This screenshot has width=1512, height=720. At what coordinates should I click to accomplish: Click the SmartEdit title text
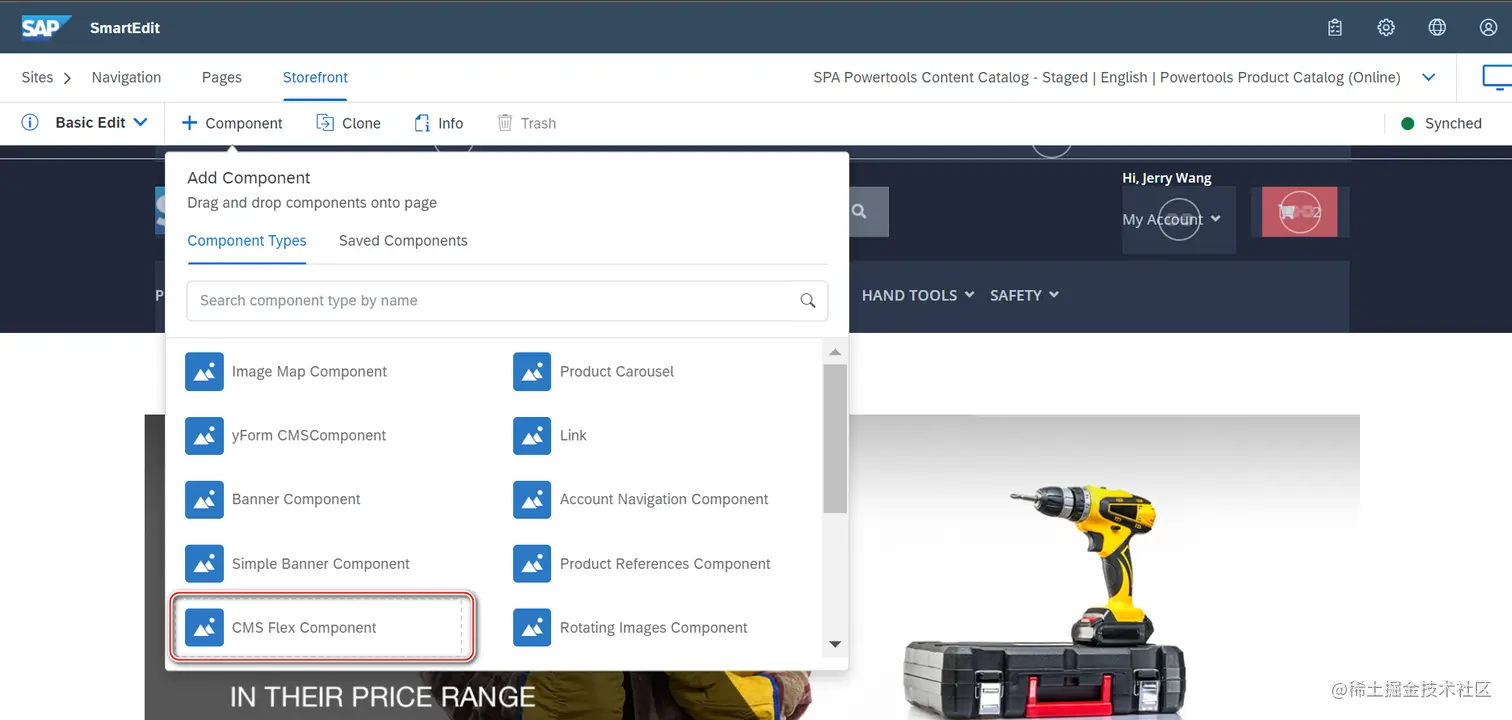(x=125, y=28)
